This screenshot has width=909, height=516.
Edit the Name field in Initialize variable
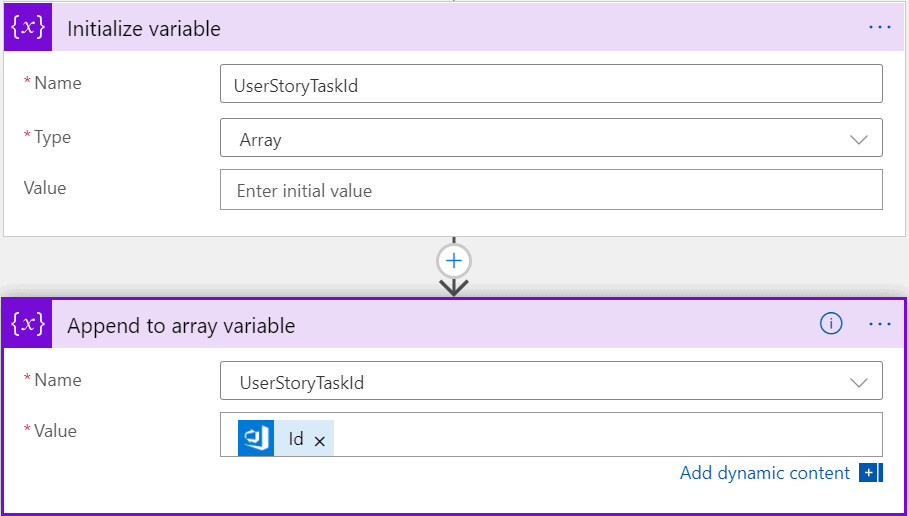[551, 84]
